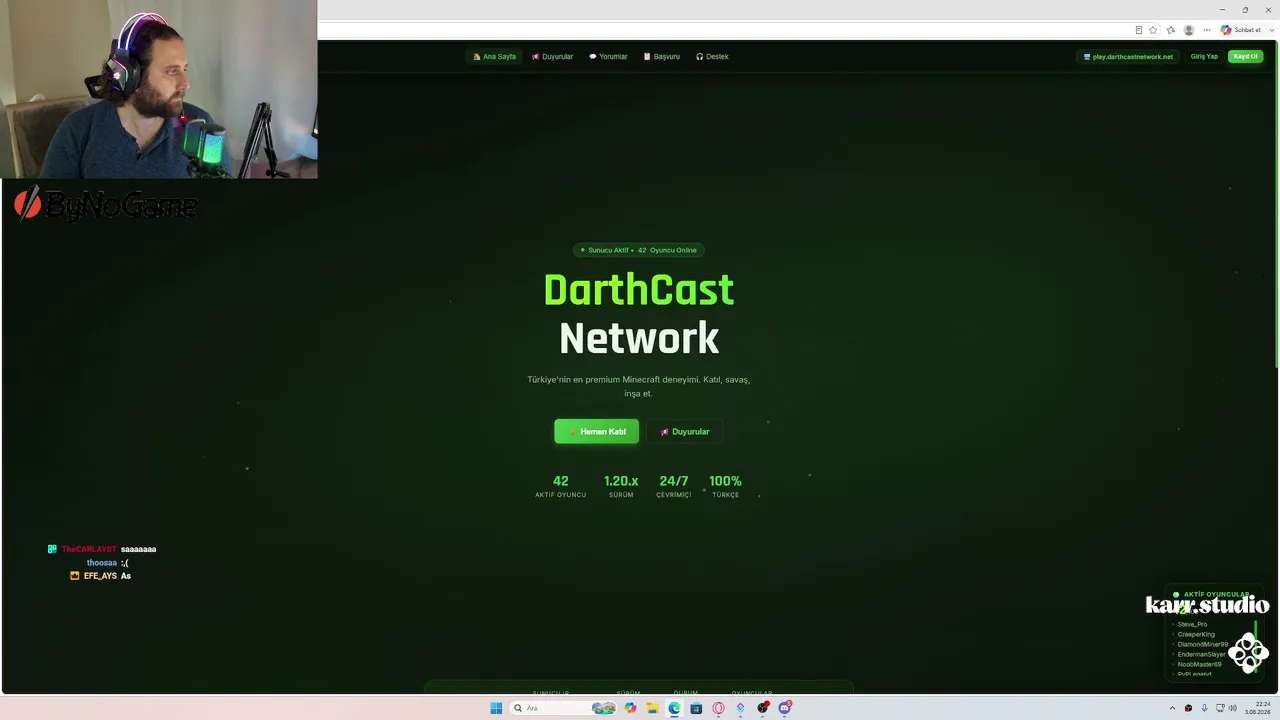Click the 24/7 Çevrimiçi stat
This screenshot has height=720, width=1280.
click(x=674, y=487)
